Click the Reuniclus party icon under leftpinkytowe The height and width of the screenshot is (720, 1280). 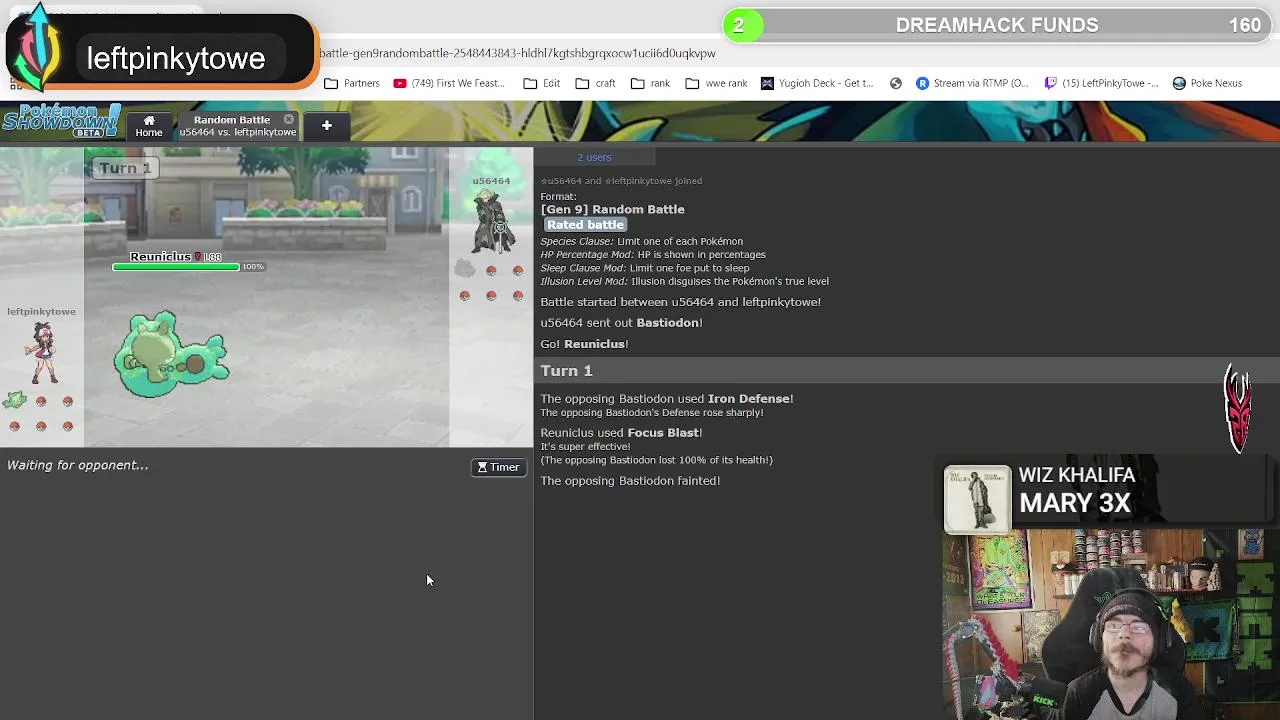[14, 401]
